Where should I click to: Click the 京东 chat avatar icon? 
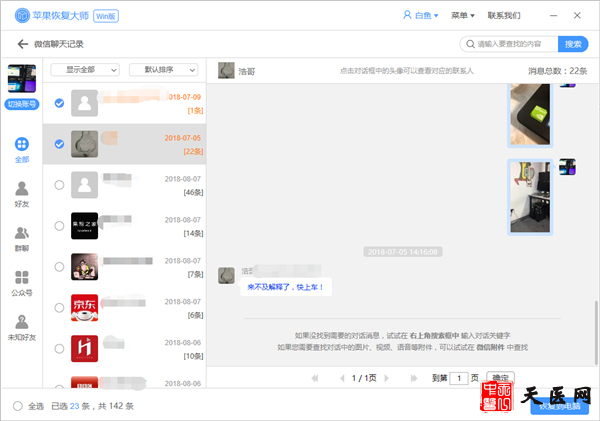pyautogui.click(x=84, y=308)
